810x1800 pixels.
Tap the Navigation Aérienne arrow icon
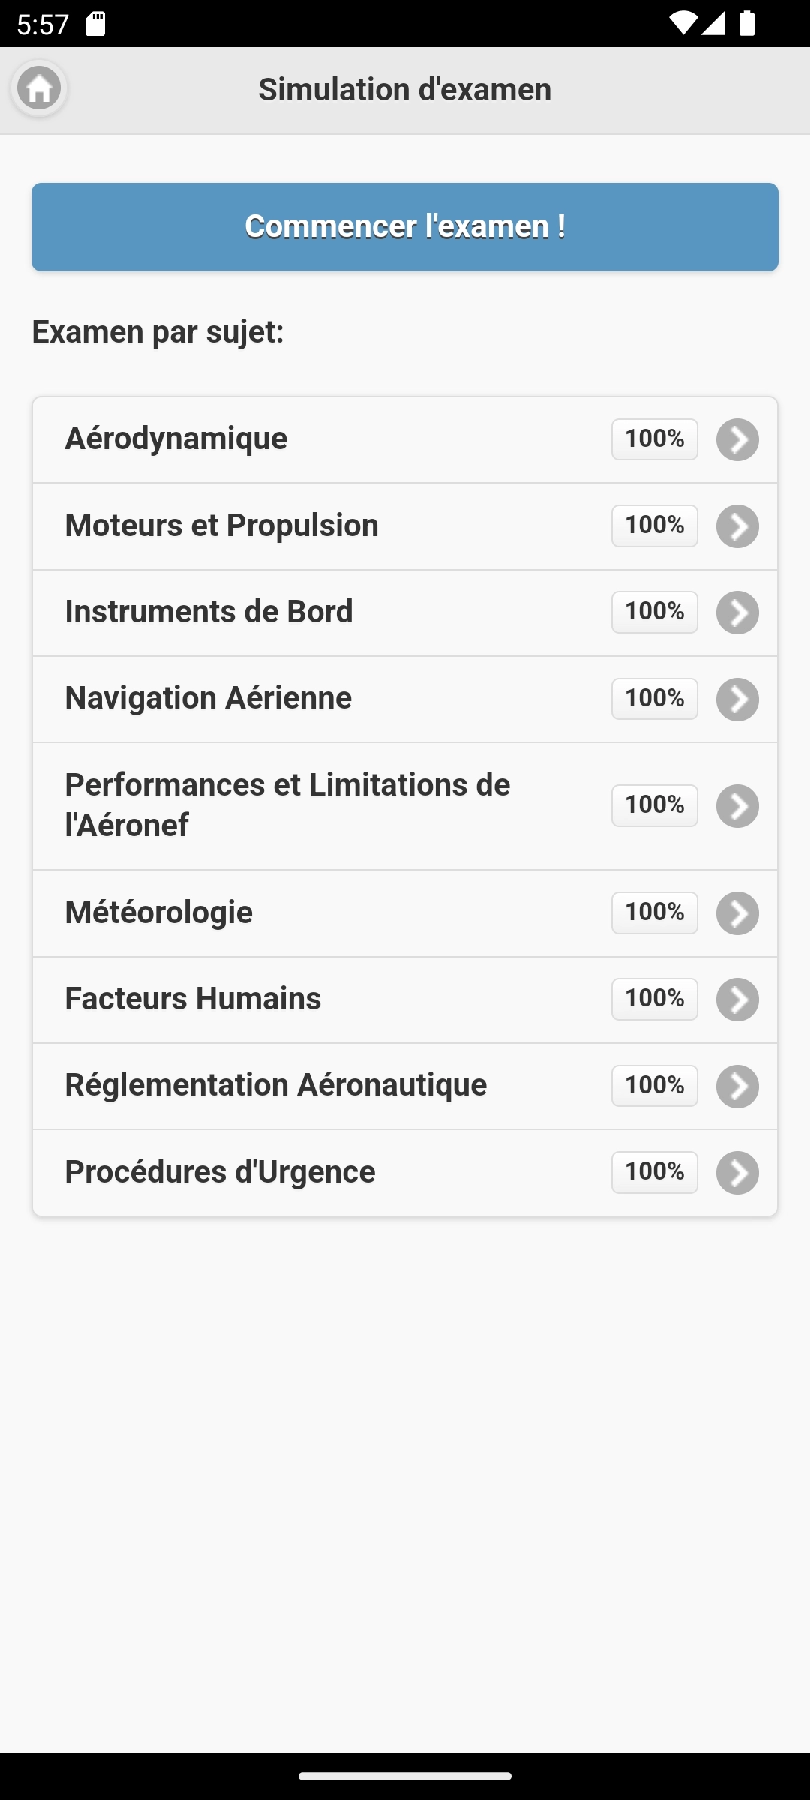click(737, 700)
